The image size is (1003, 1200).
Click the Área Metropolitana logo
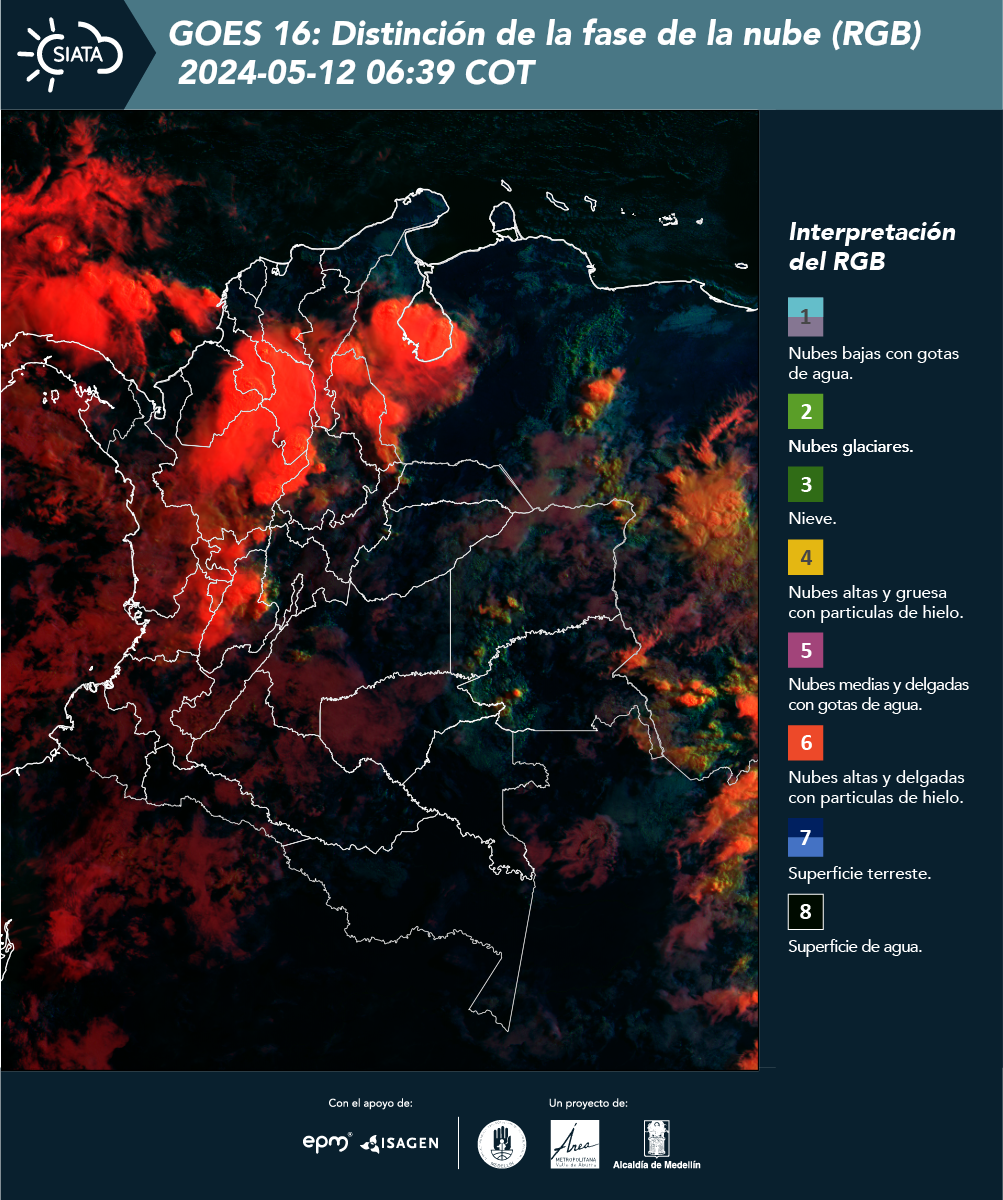[x=576, y=1144]
